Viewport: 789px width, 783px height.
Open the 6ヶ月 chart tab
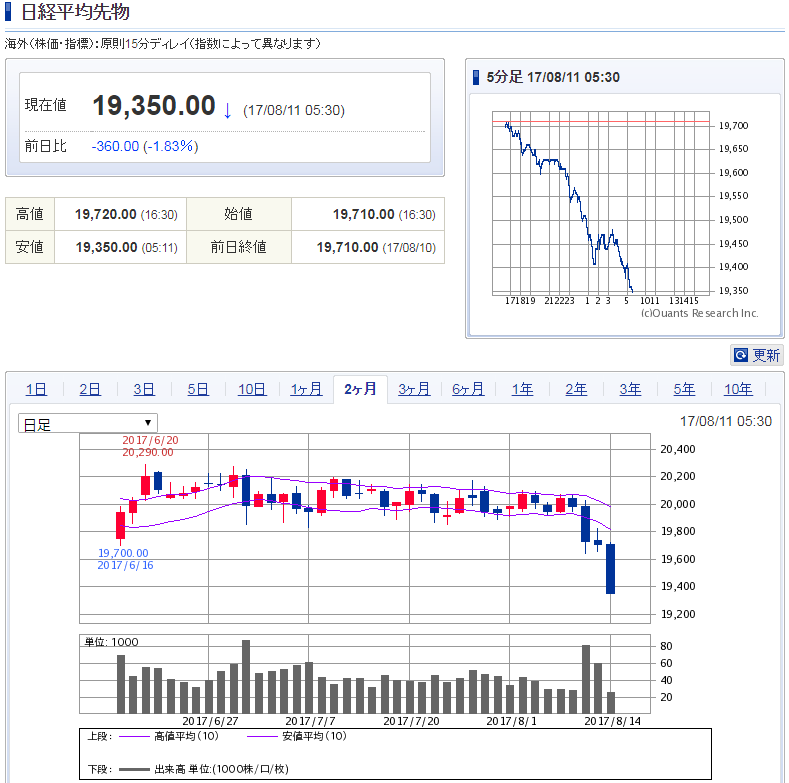(x=468, y=389)
